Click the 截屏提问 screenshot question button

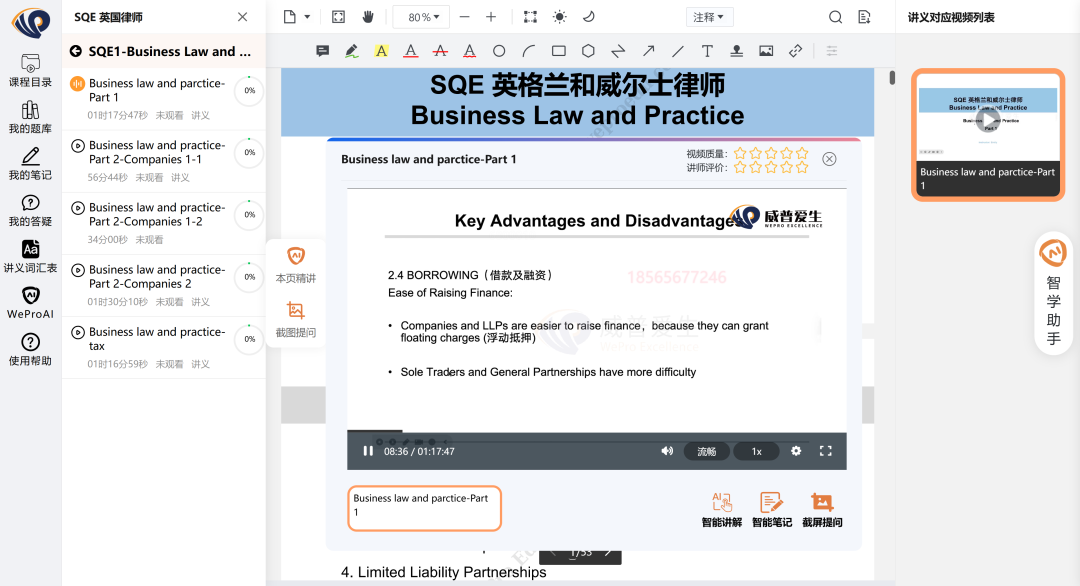(x=822, y=509)
